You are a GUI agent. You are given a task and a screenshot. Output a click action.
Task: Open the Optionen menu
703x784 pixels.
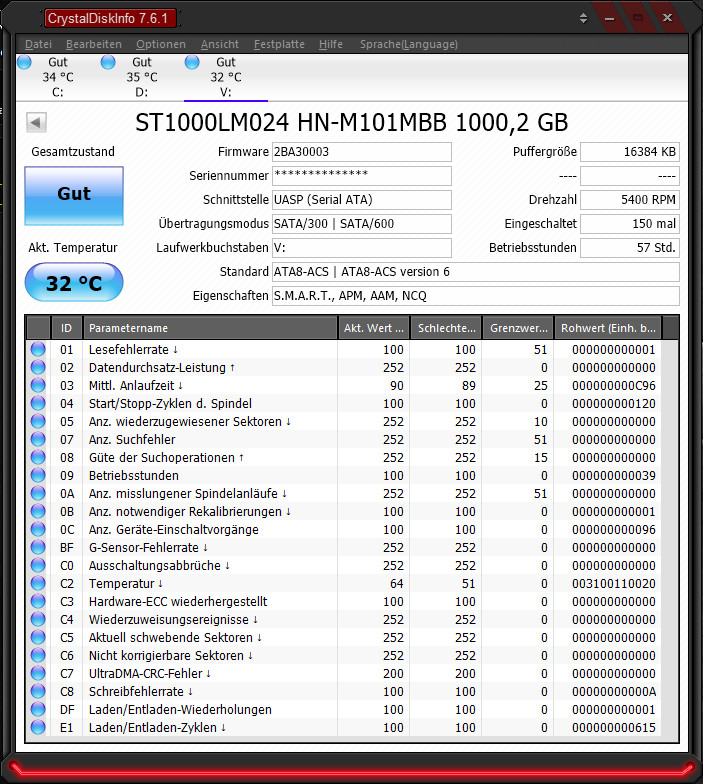161,44
